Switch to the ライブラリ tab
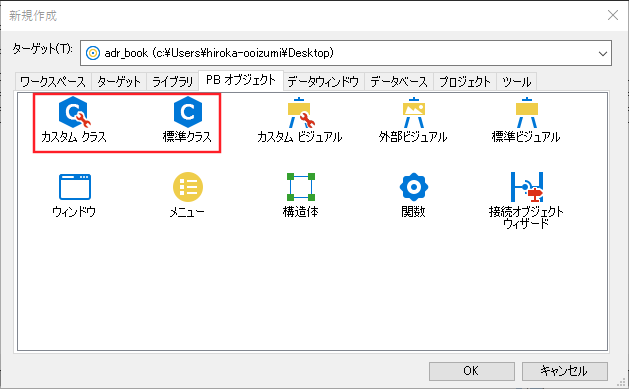Viewport: 629px width, 389px height. (173, 82)
